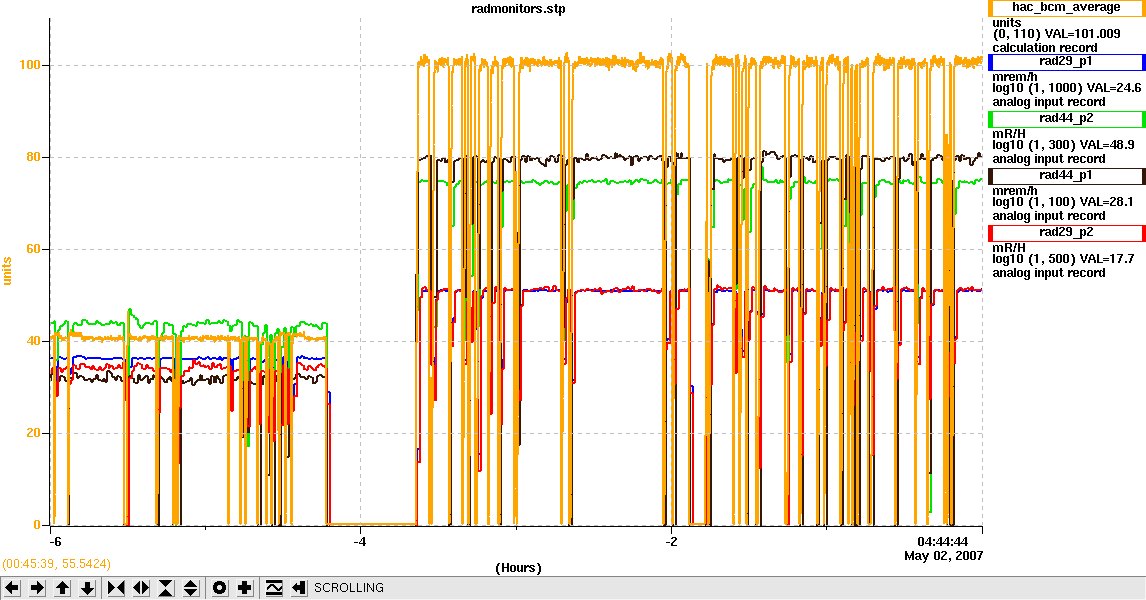Image resolution: width=1146 pixels, height=600 pixels.
Task: Click the x-axis tick label -2
Action: (672, 542)
